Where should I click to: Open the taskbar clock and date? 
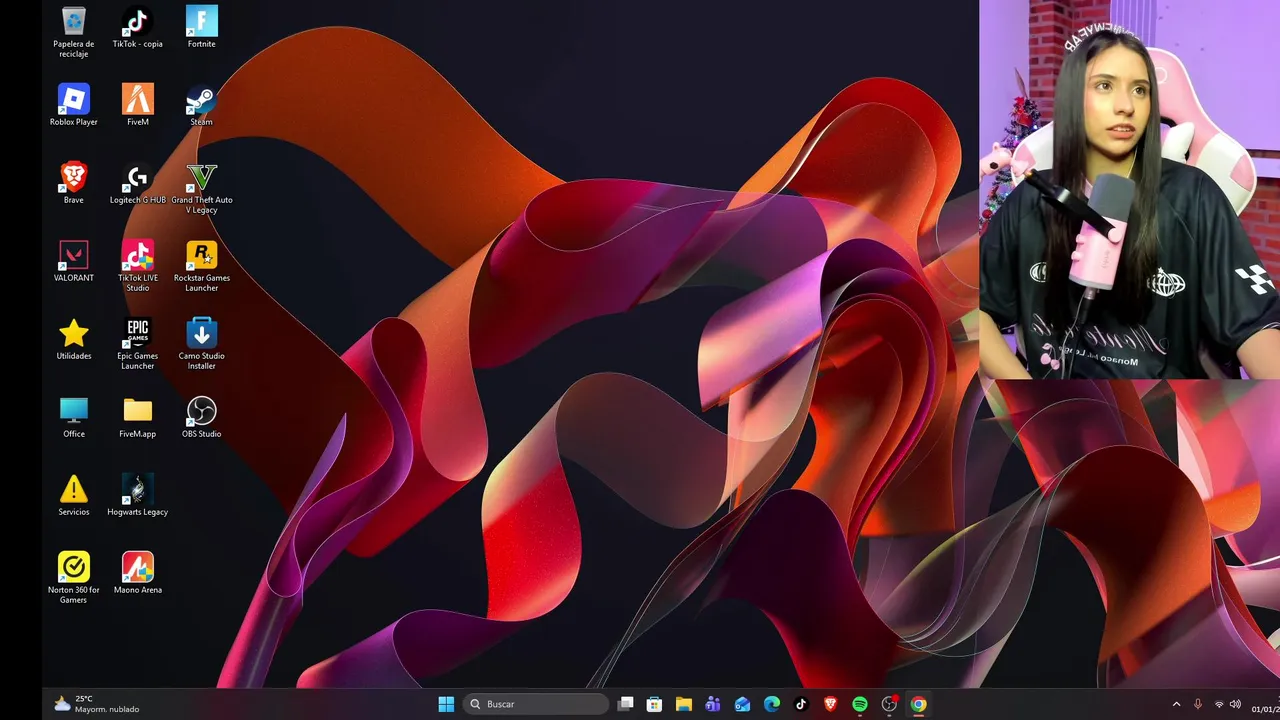1264,704
